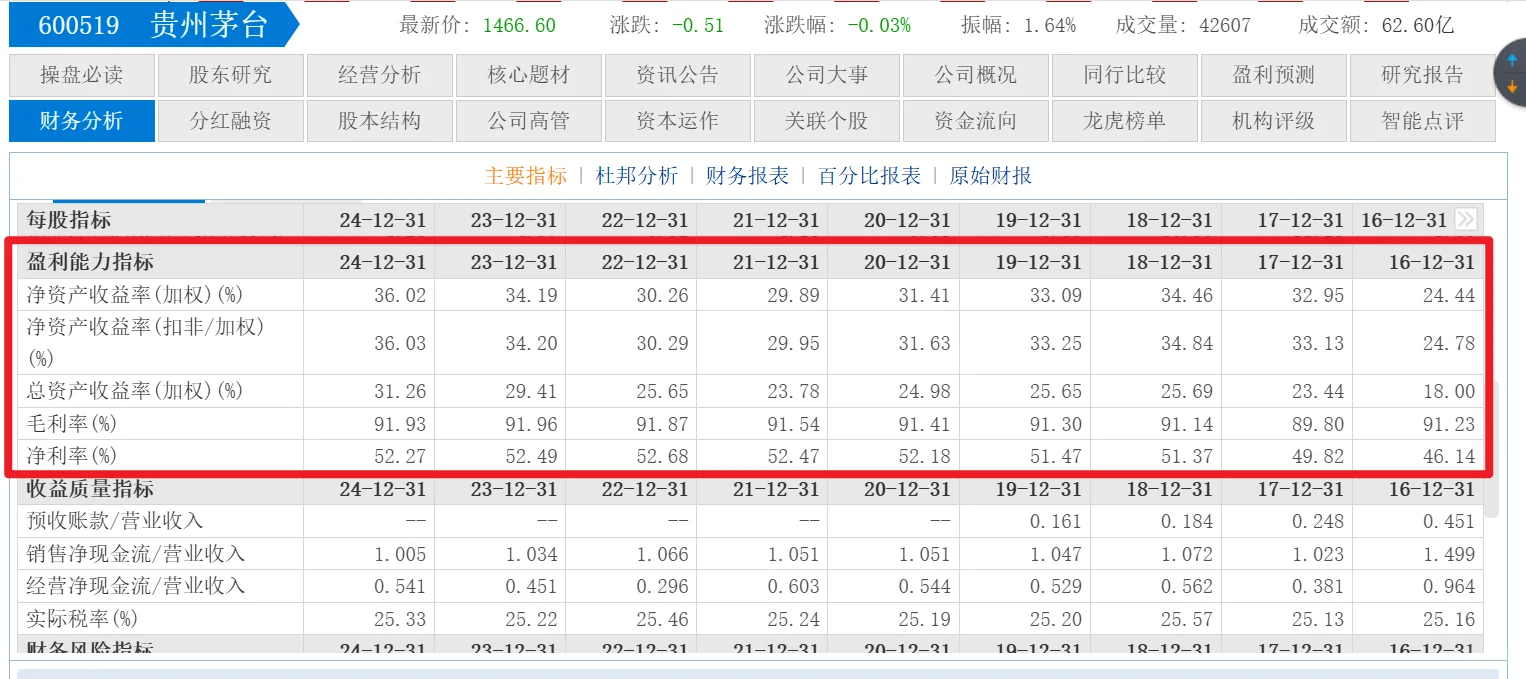Viewport: 1526px width, 679px height.
Task: Click the 涨跌幅 value -0.03%
Action: coord(878,25)
